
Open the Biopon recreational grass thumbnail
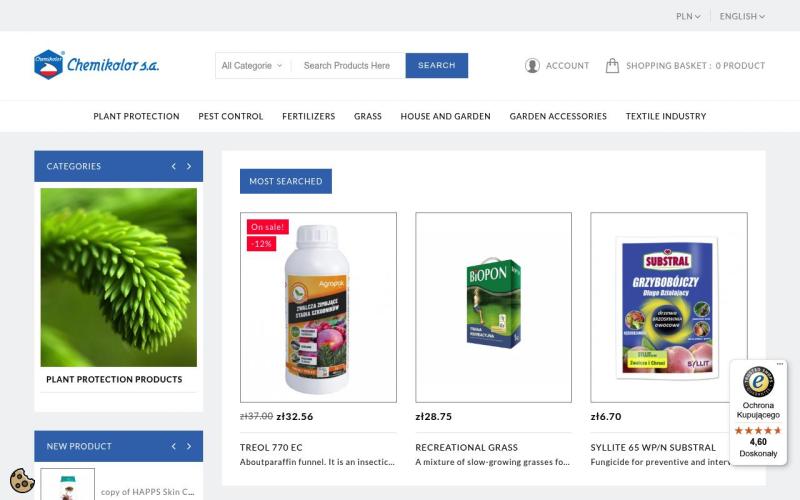pyautogui.click(x=493, y=307)
